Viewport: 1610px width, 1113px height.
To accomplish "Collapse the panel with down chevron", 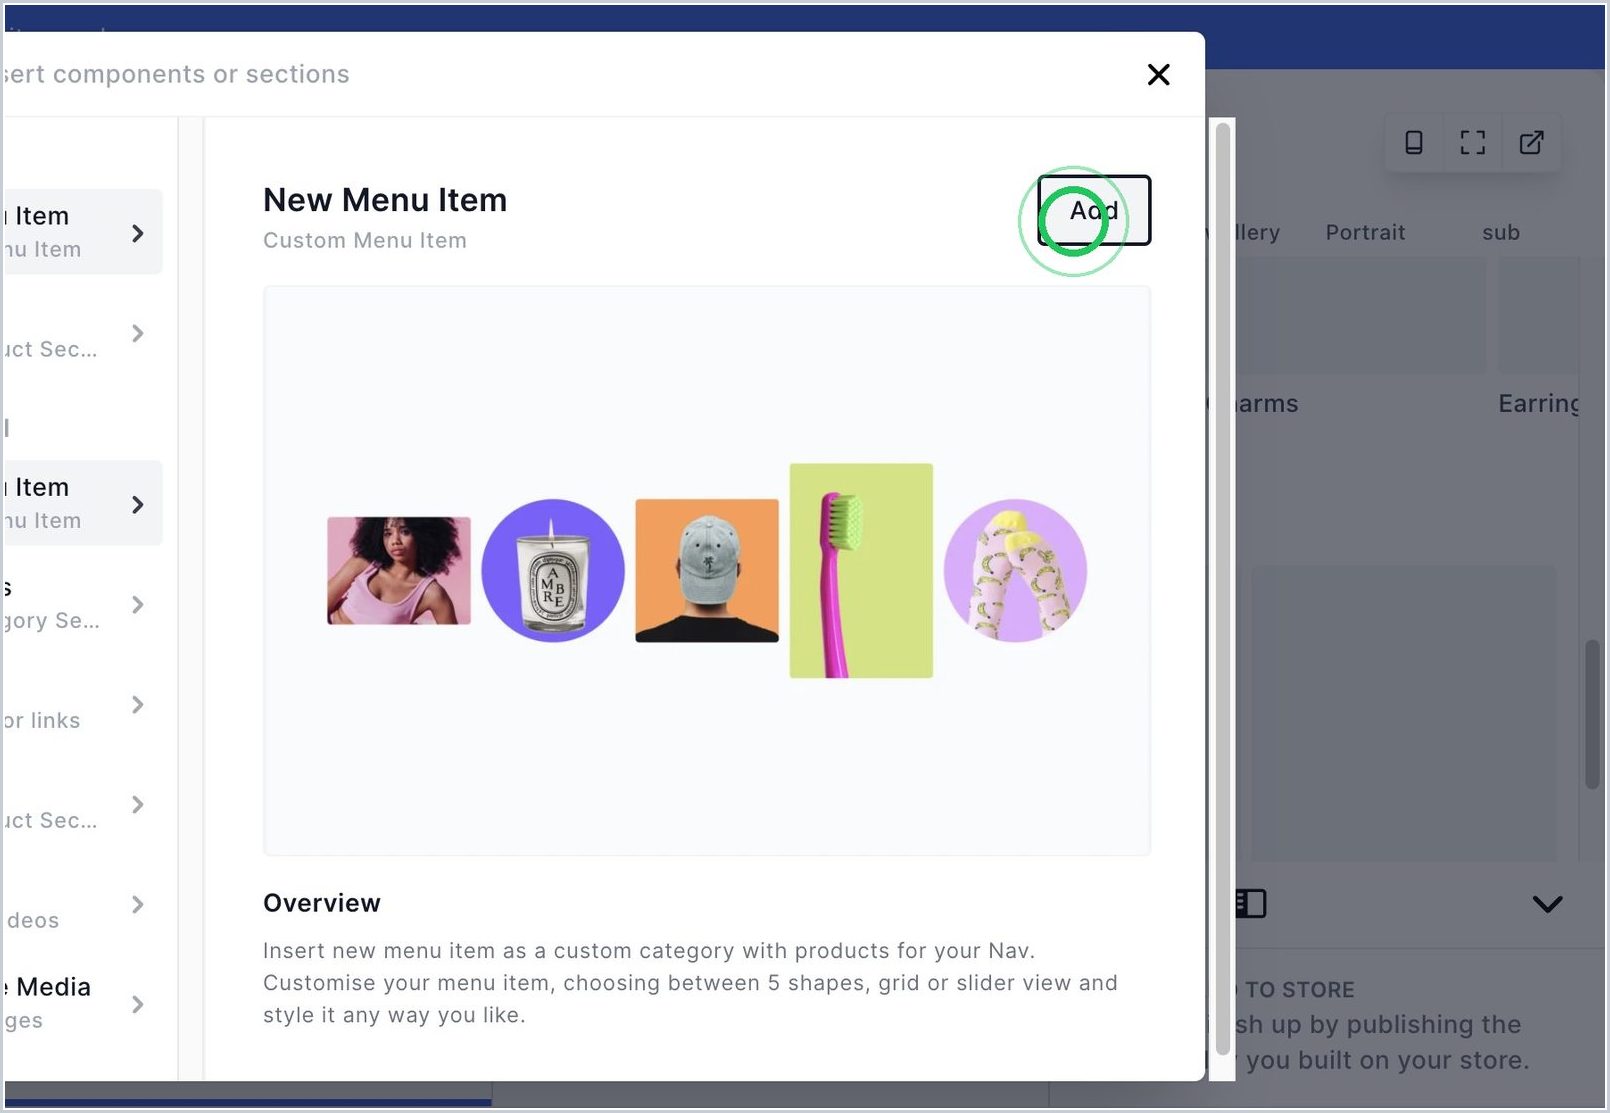I will point(1547,904).
